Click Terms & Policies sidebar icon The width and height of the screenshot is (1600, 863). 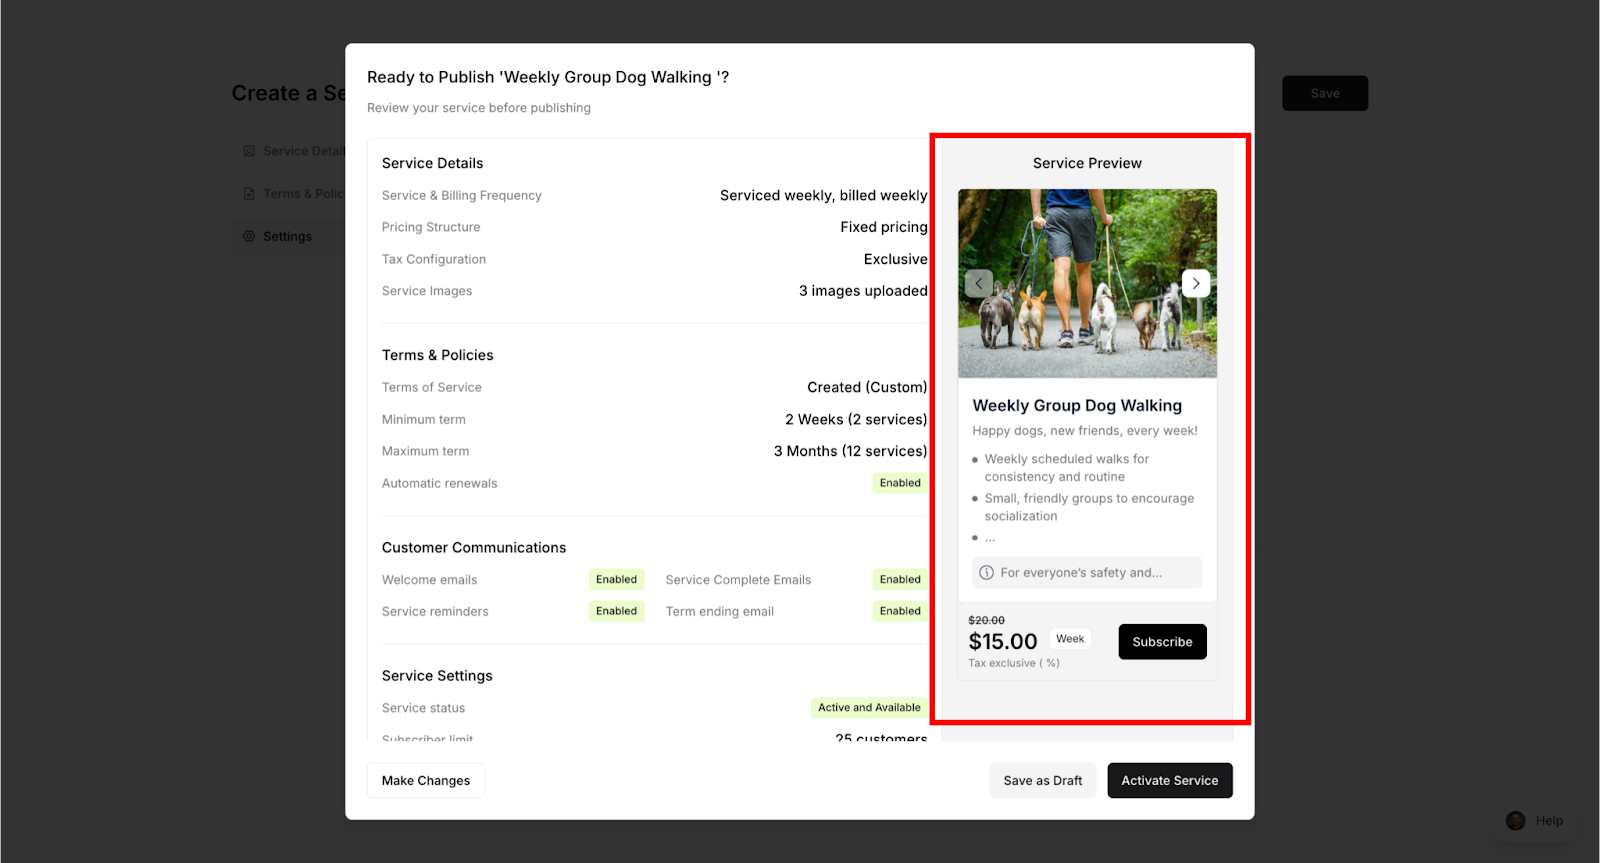(249, 193)
